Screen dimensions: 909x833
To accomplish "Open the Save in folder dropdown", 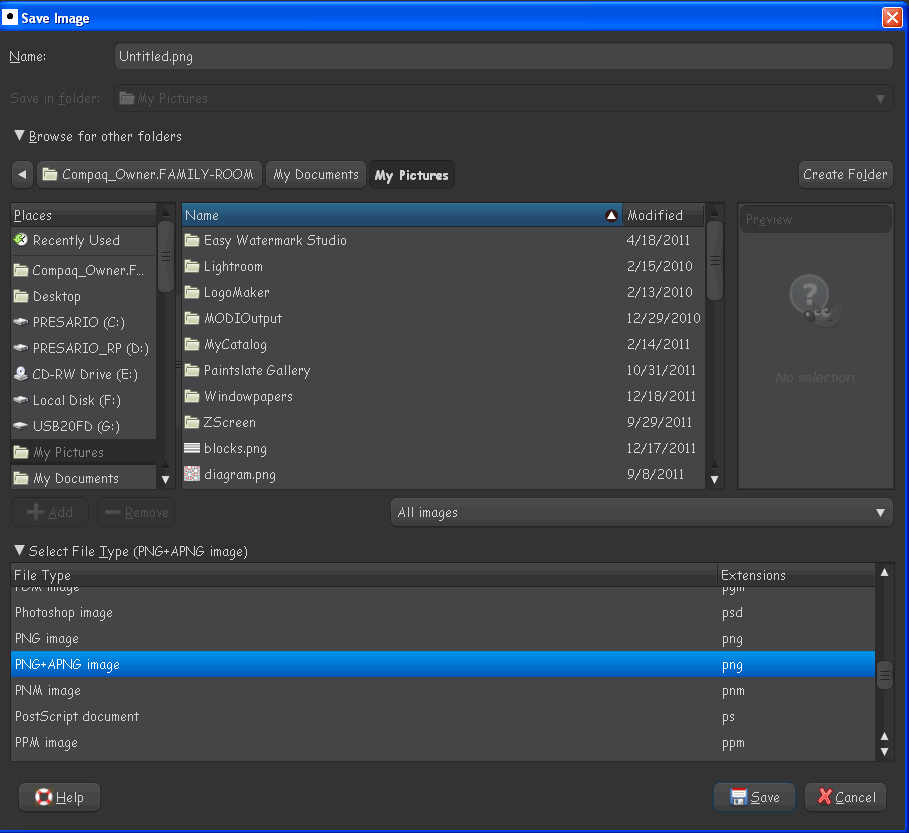I will pyautogui.click(x=504, y=99).
